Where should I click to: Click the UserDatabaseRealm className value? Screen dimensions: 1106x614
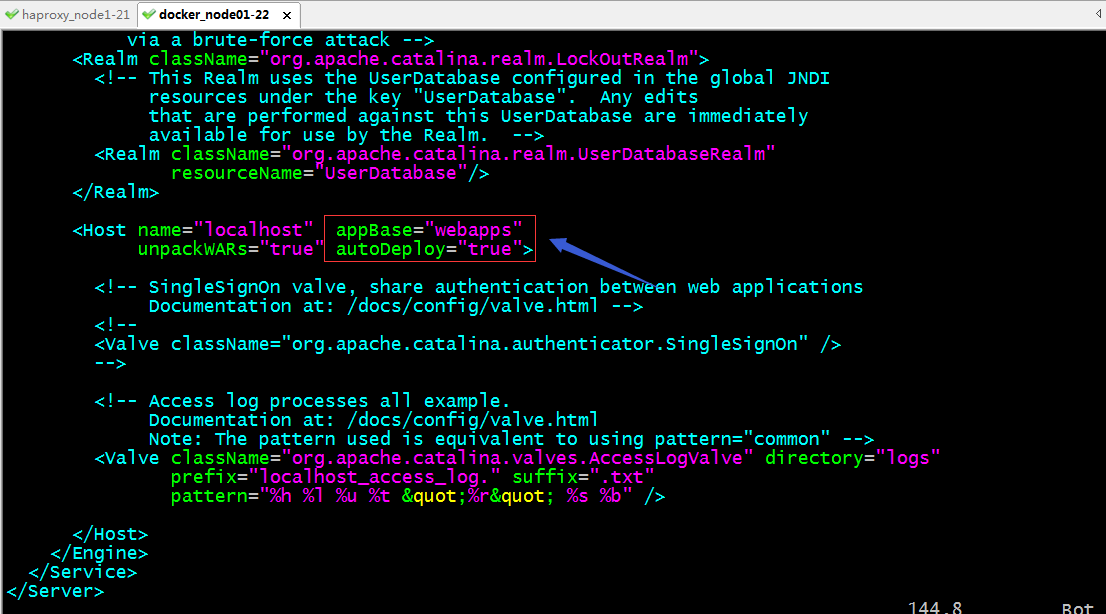point(528,154)
